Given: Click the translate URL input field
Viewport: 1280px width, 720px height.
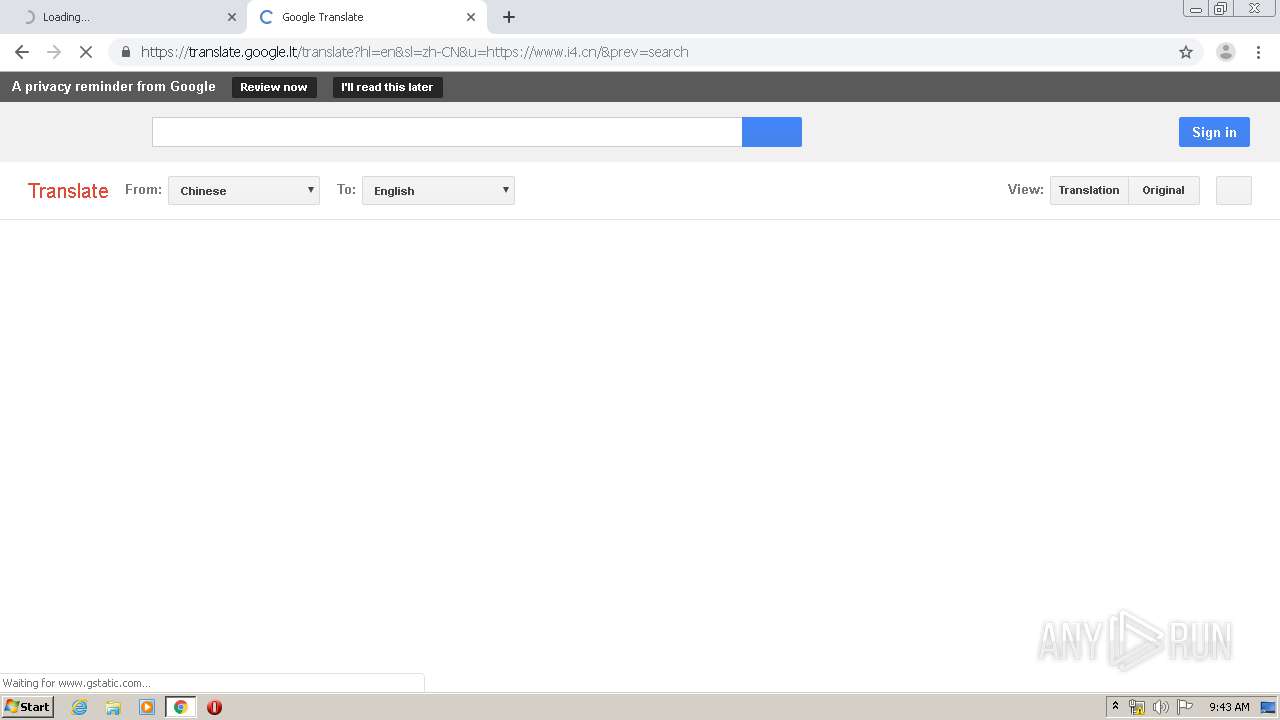Looking at the screenshot, I should pyautogui.click(x=447, y=132).
